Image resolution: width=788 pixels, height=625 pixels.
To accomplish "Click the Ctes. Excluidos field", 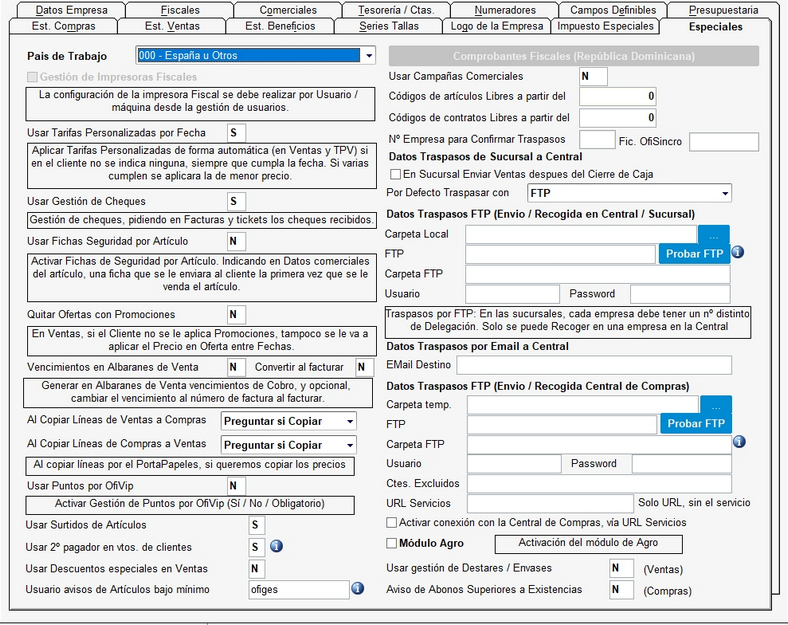I will tap(600, 484).
